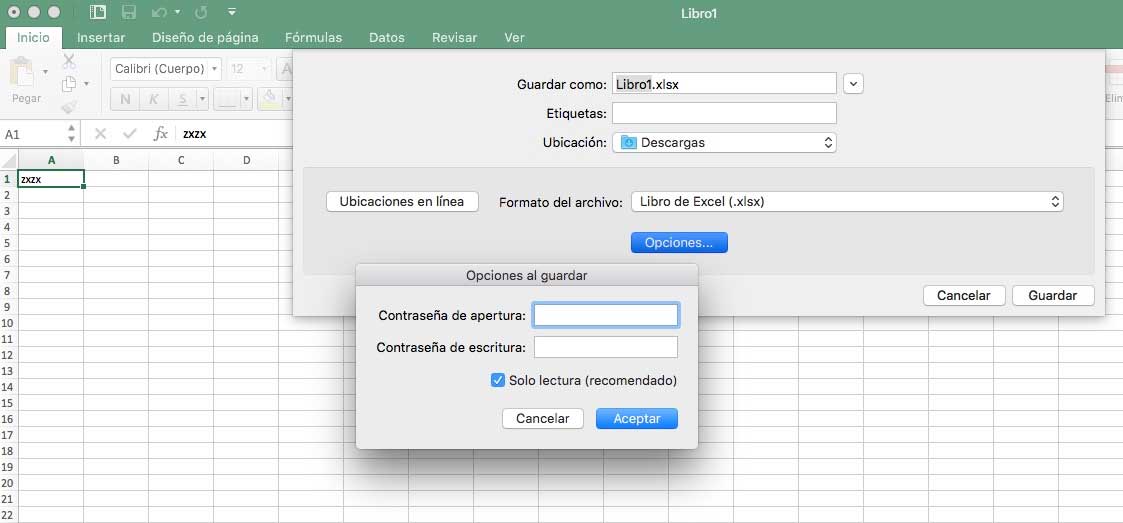The width and height of the screenshot is (1123, 523).
Task: Click the Ubicaciones en línea button
Action: (402, 202)
